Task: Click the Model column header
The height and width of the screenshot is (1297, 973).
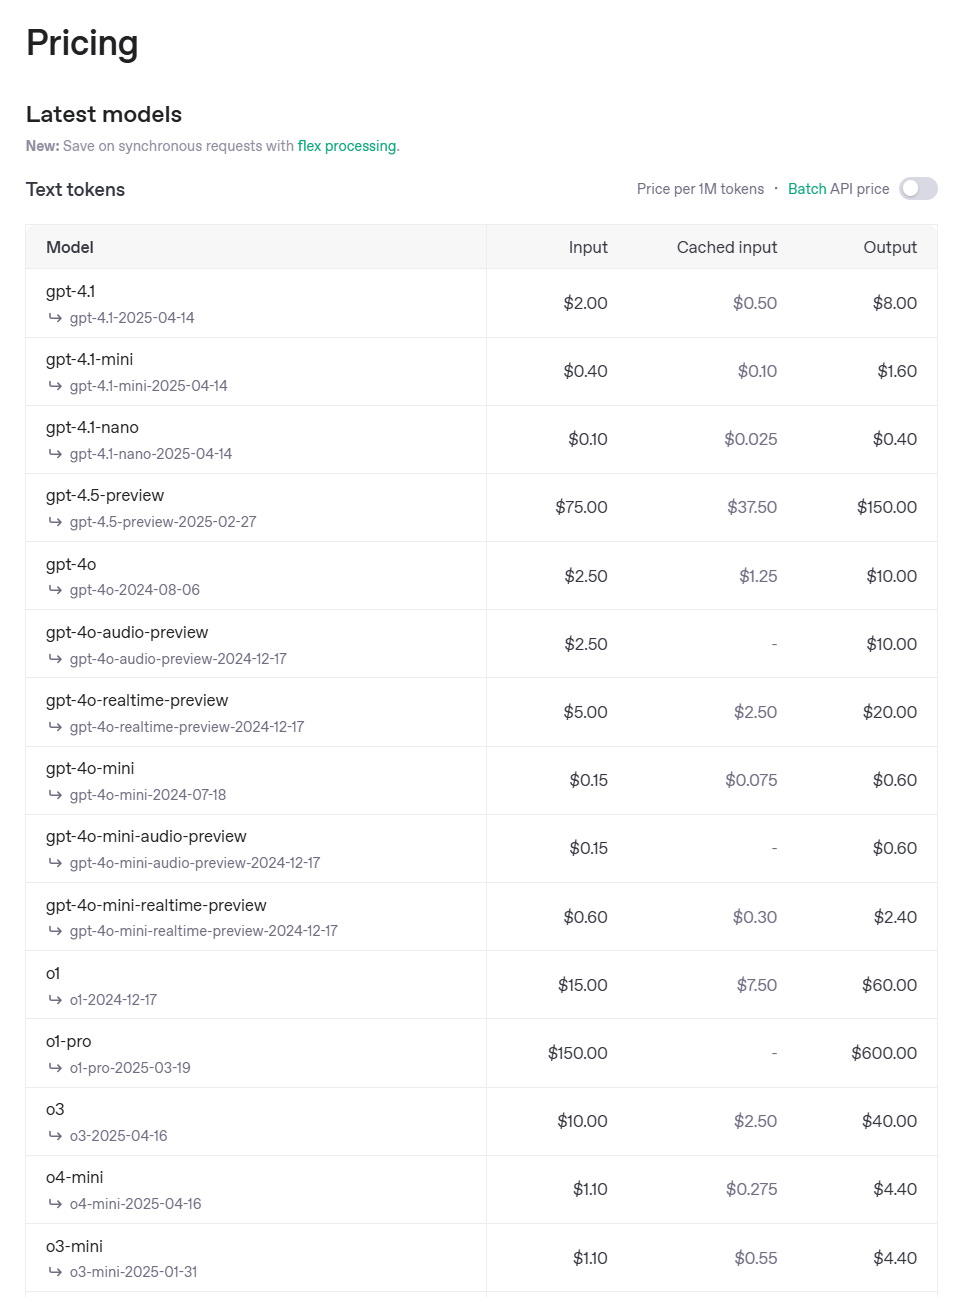Action: click(70, 247)
